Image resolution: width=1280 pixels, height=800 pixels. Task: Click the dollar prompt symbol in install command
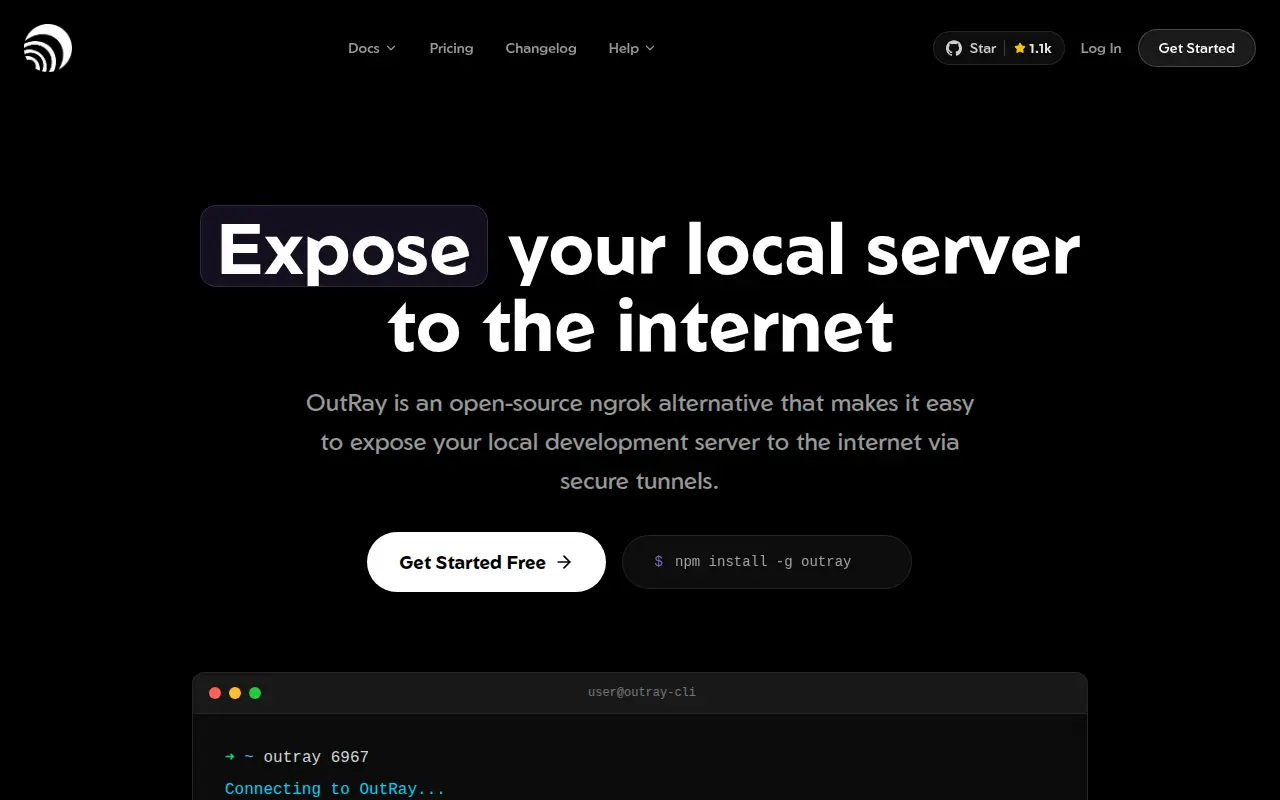[x=659, y=562]
